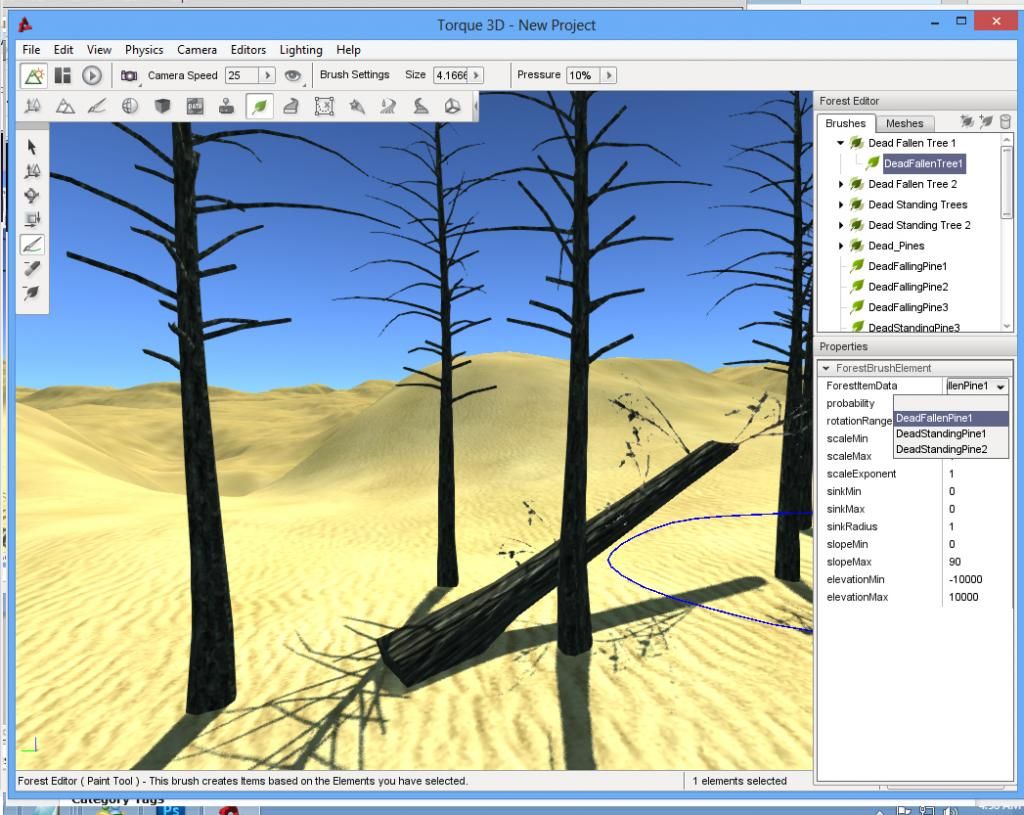The height and width of the screenshot is (815, 1024).
Task: Choose DeadStandingPine1 from dropdown list
Action: point(940,434)
